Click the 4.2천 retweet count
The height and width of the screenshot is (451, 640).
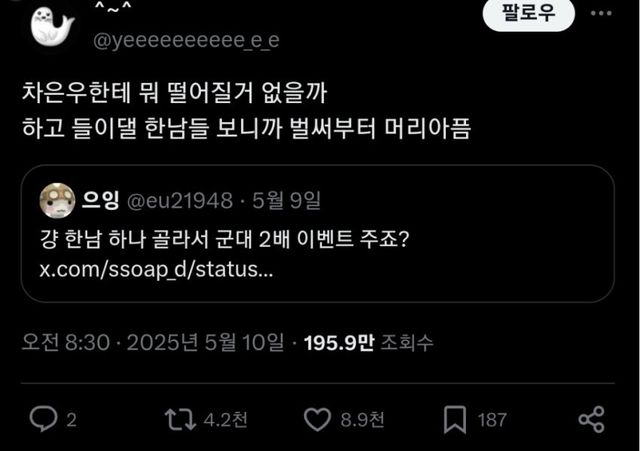[225, 420]
